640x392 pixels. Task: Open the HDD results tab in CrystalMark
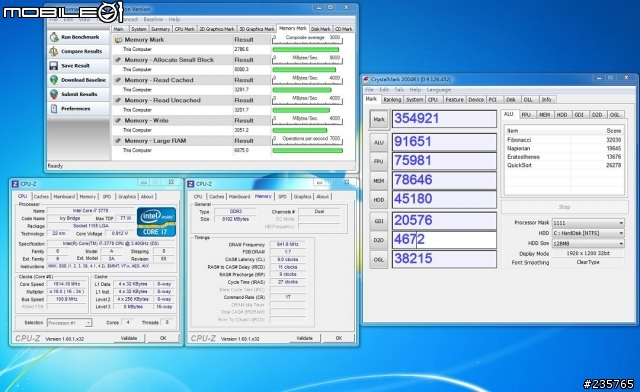(x=562, y=115)
